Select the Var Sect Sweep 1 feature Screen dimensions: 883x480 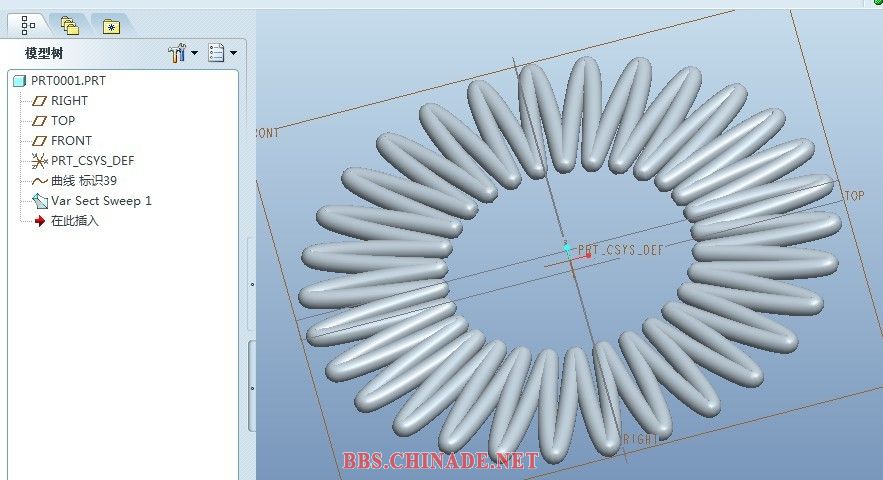[100, 201]
